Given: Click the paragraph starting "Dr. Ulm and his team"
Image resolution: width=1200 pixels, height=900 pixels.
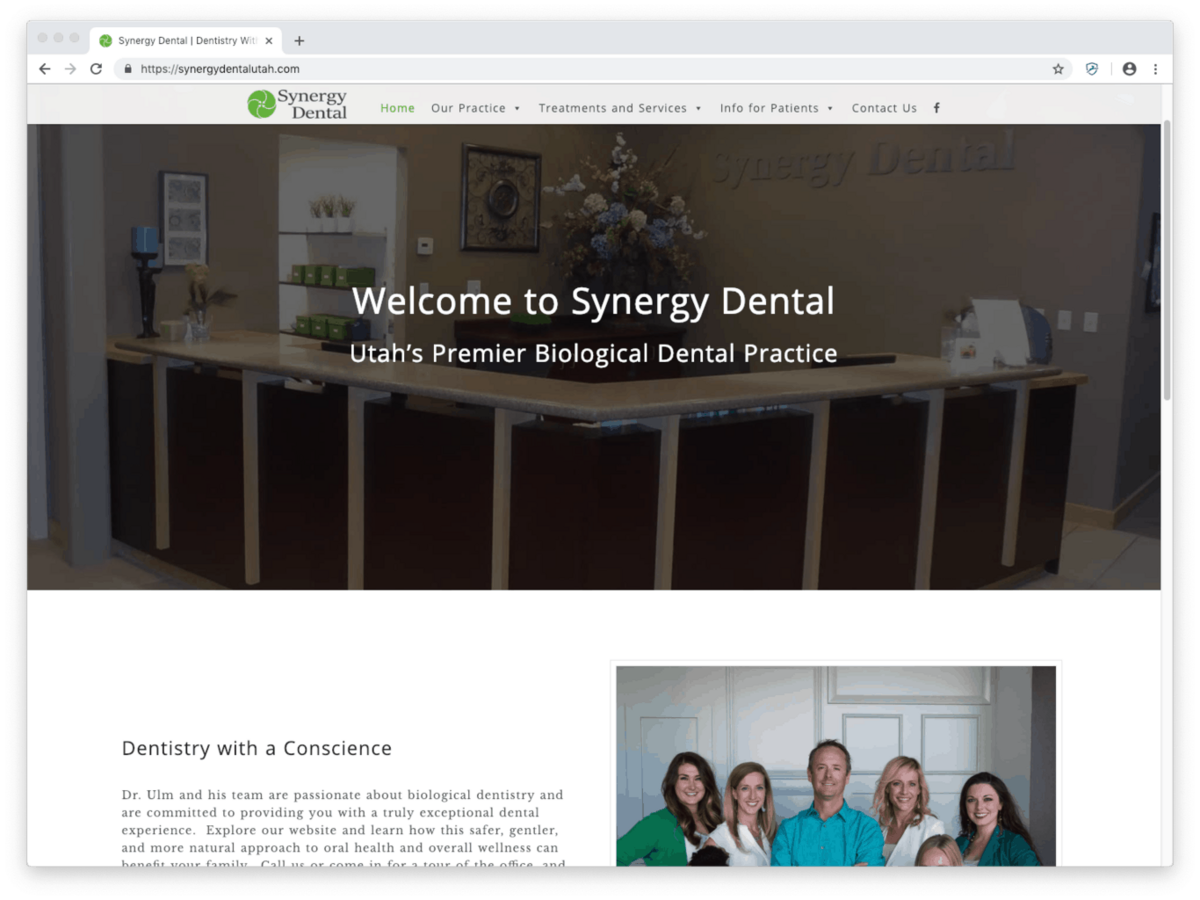Looking at the screenshot, I should pos(343,828).
